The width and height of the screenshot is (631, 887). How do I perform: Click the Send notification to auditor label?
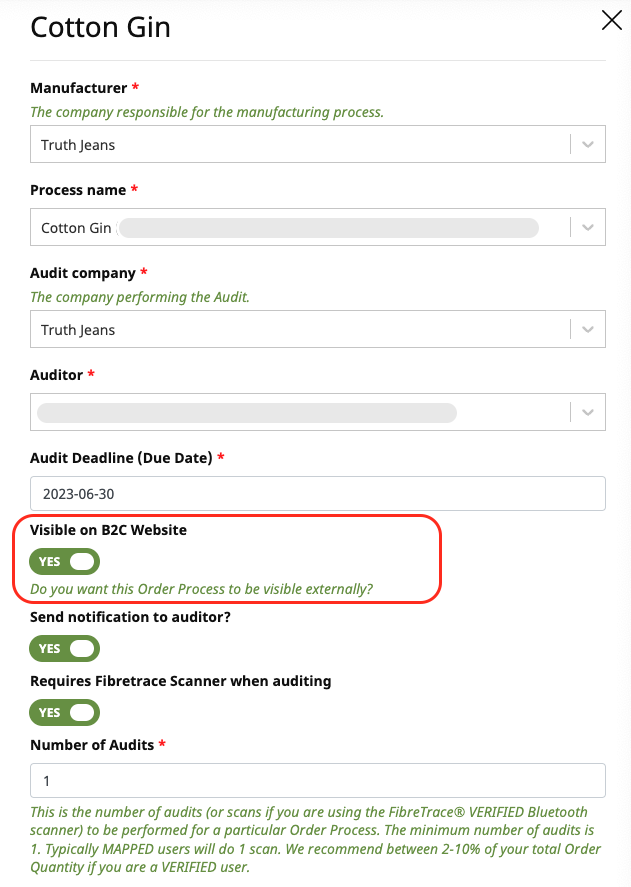131,617
